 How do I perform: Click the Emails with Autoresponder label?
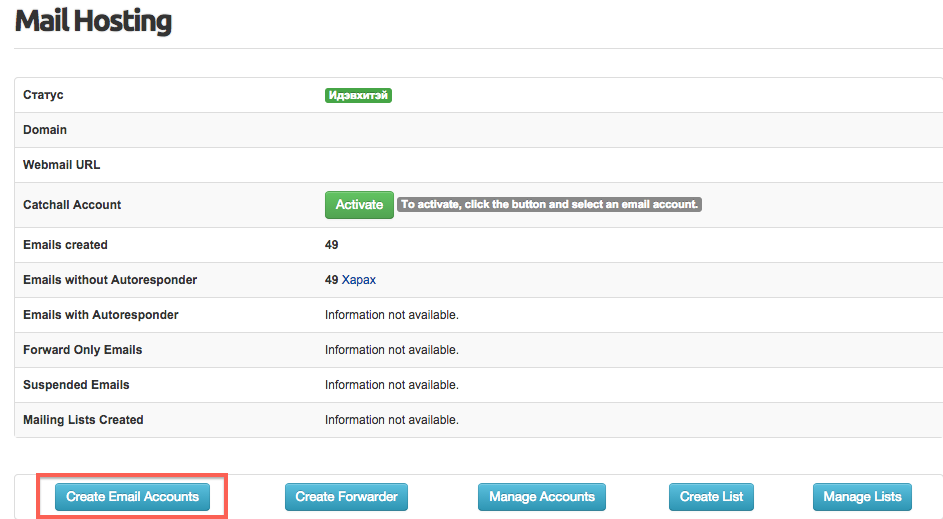[100, 315]
